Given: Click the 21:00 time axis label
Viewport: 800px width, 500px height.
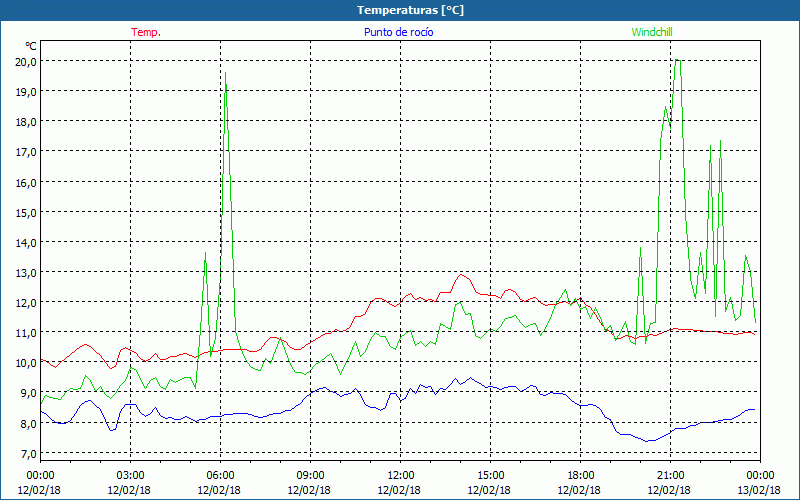Looking at the screenshot, I should point(670,476).
